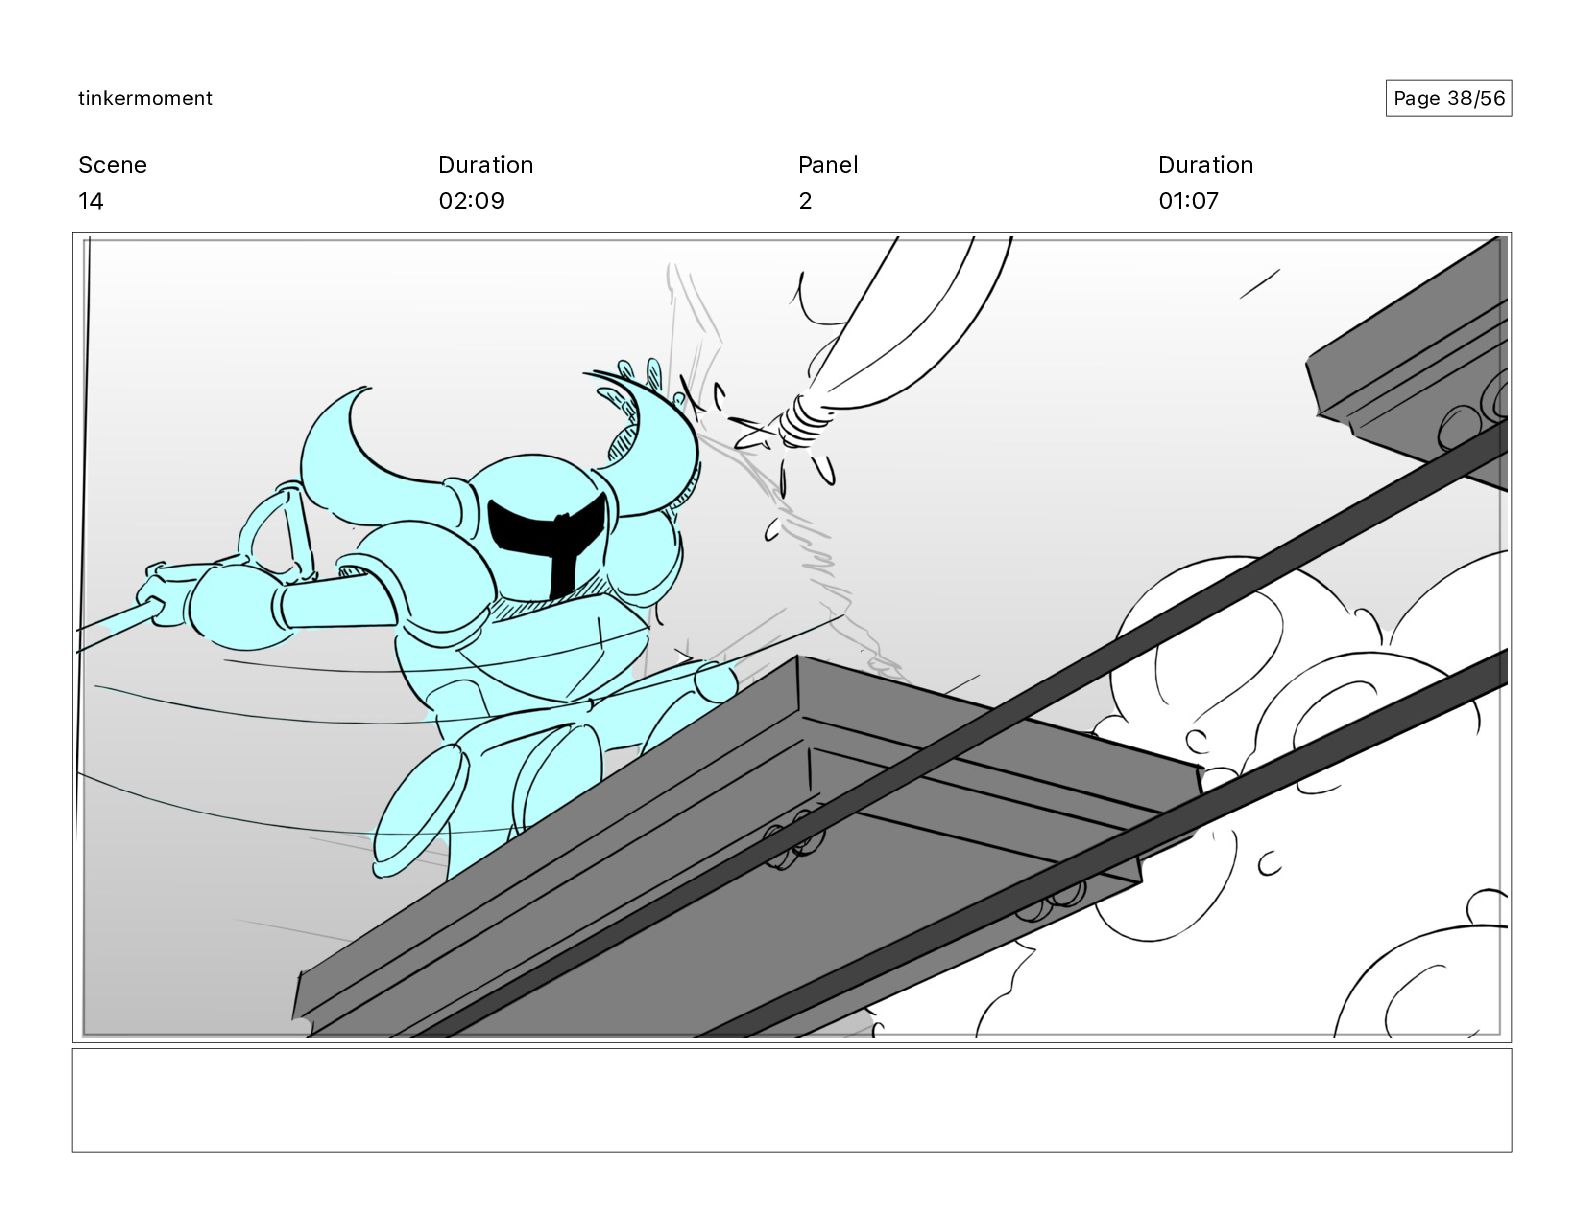Screen dimensions: 1584x1224
Task: Select panel number 2
Action: (x=805, y=201)
